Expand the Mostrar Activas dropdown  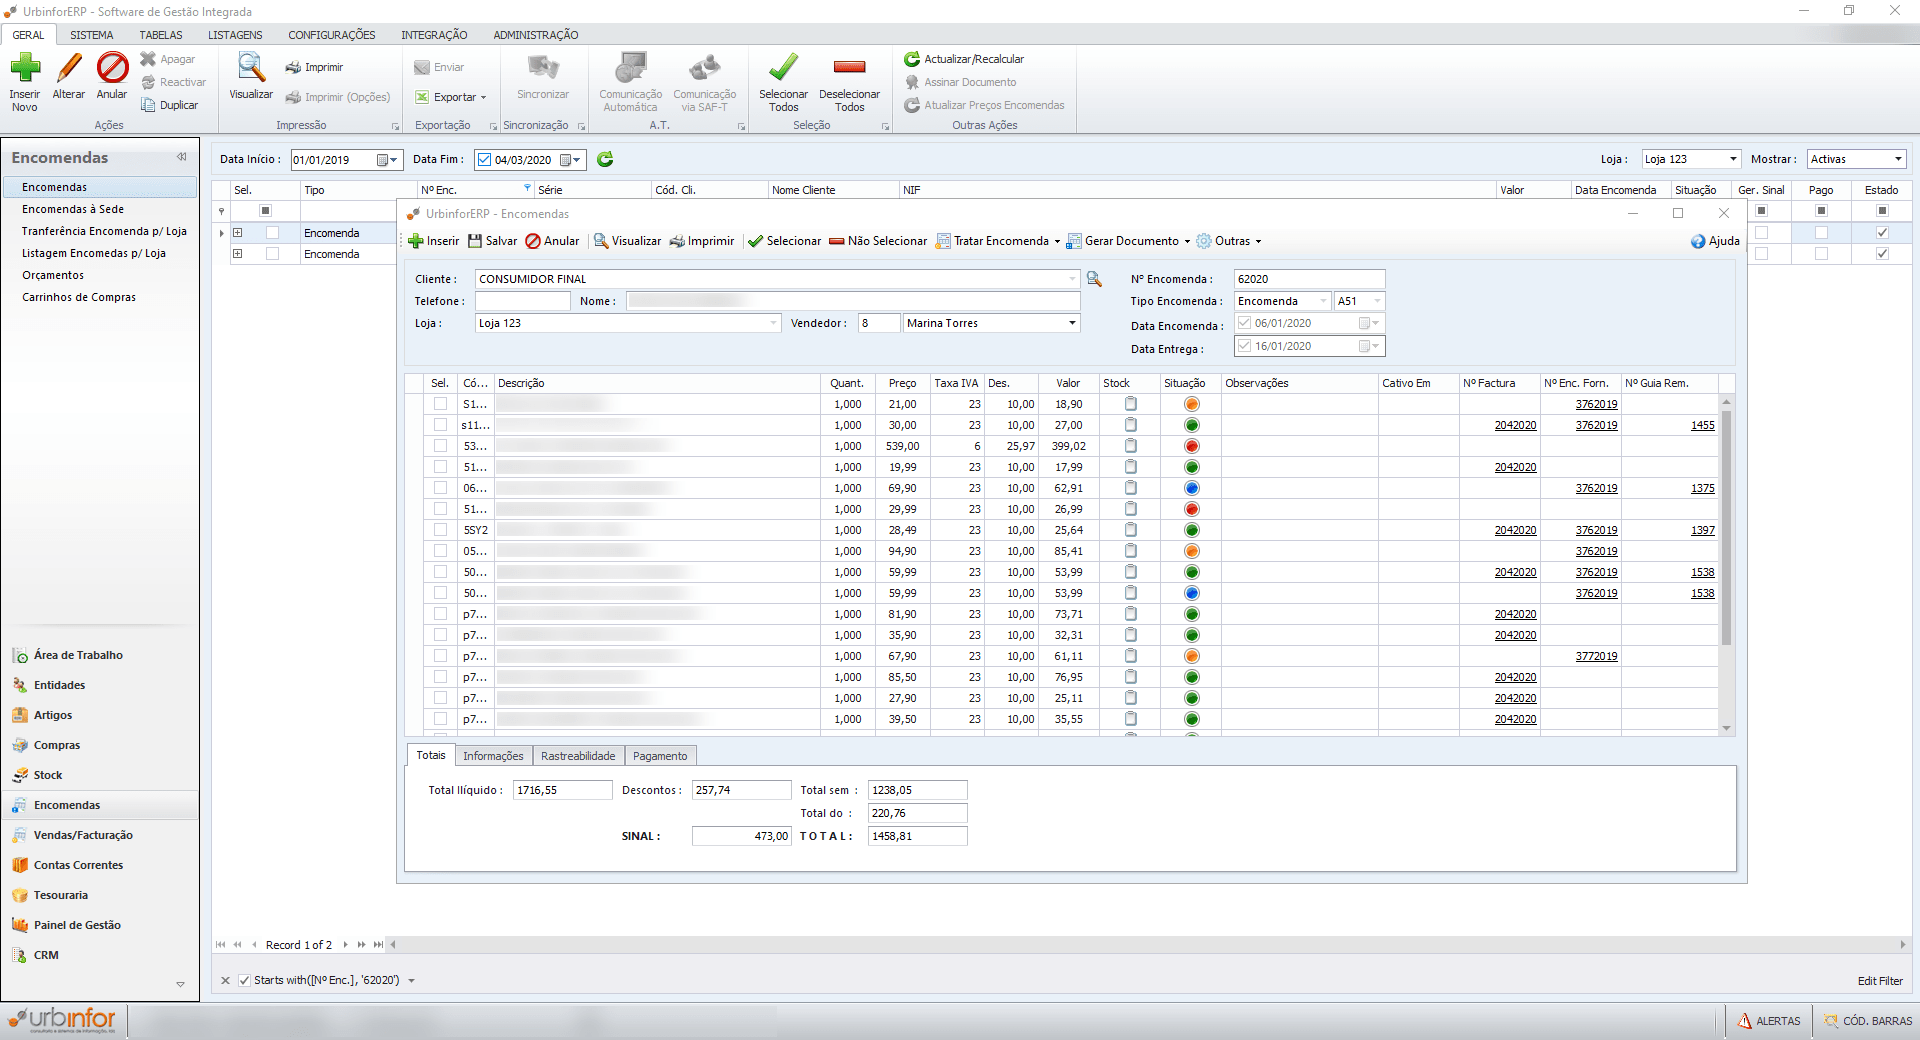1897,159
